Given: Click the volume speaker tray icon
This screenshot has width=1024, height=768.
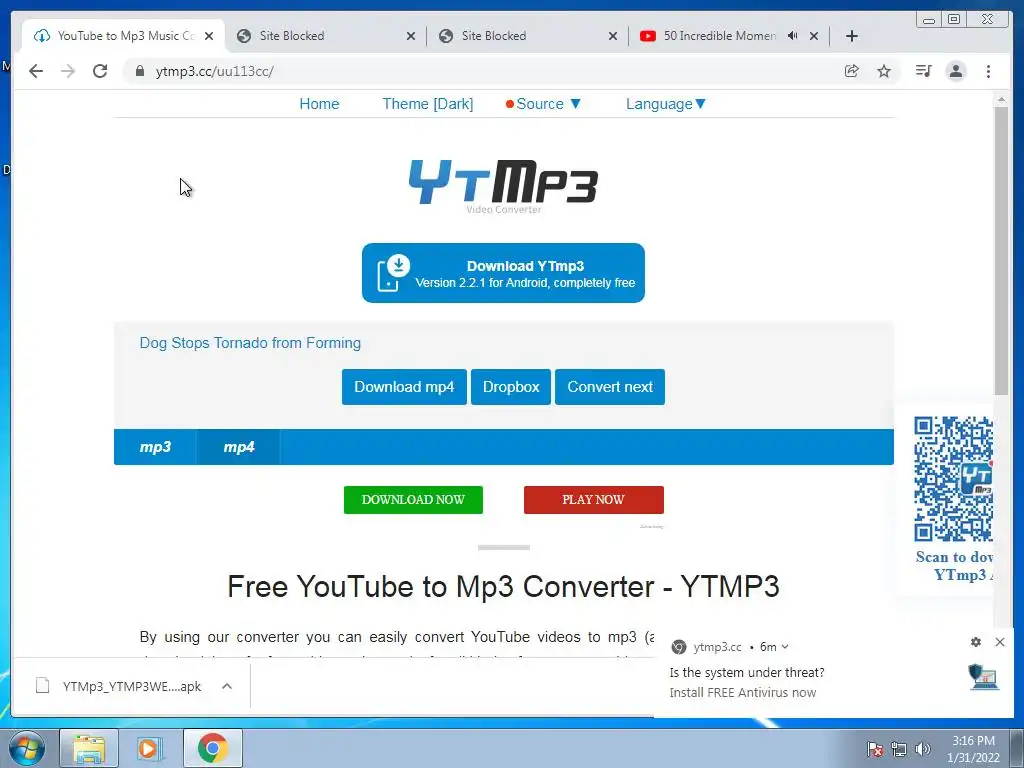Looking at the screenshot, I should point(922,749).
